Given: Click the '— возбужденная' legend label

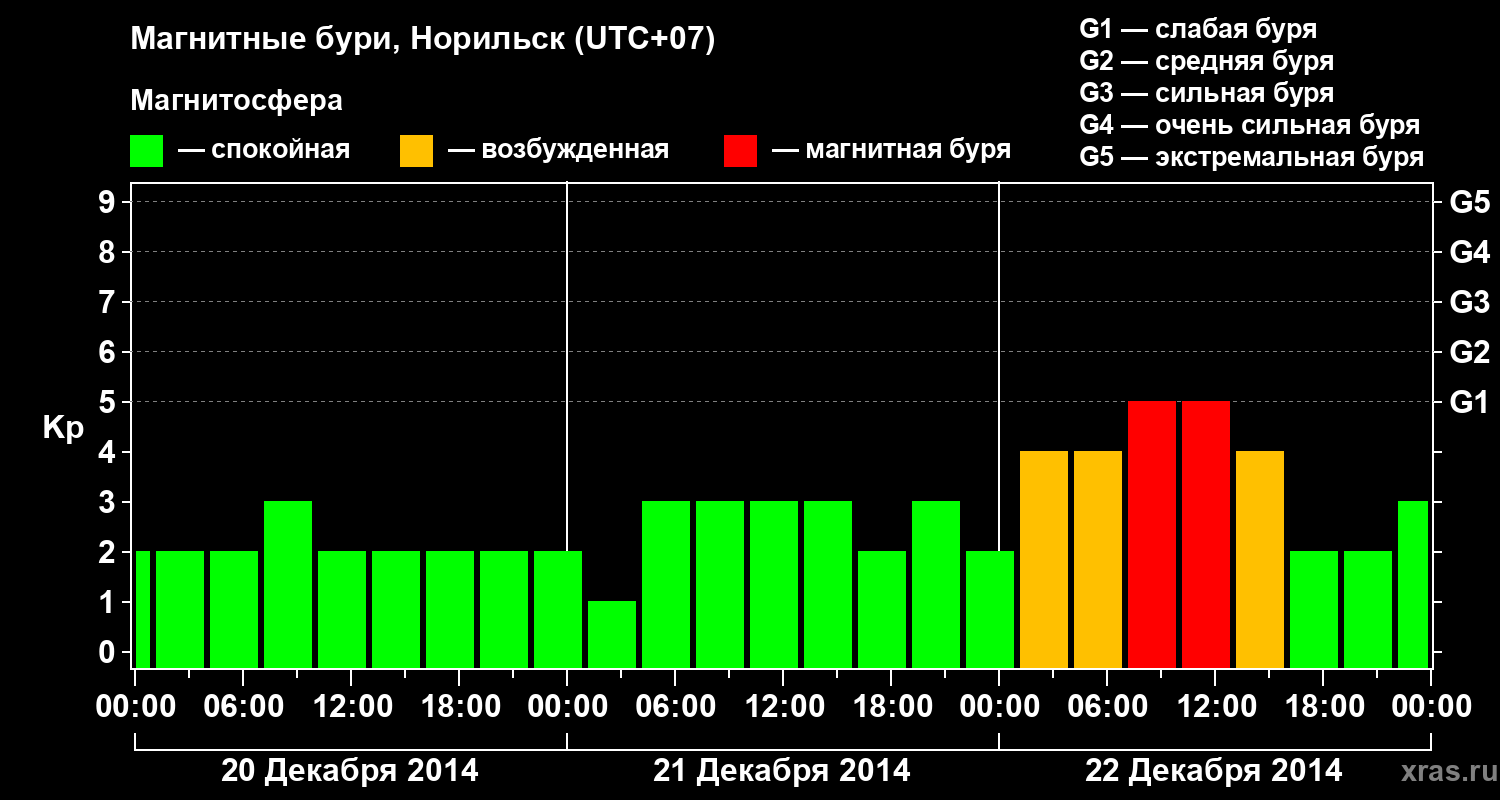Looking at the screenshot, I should 558,151.
